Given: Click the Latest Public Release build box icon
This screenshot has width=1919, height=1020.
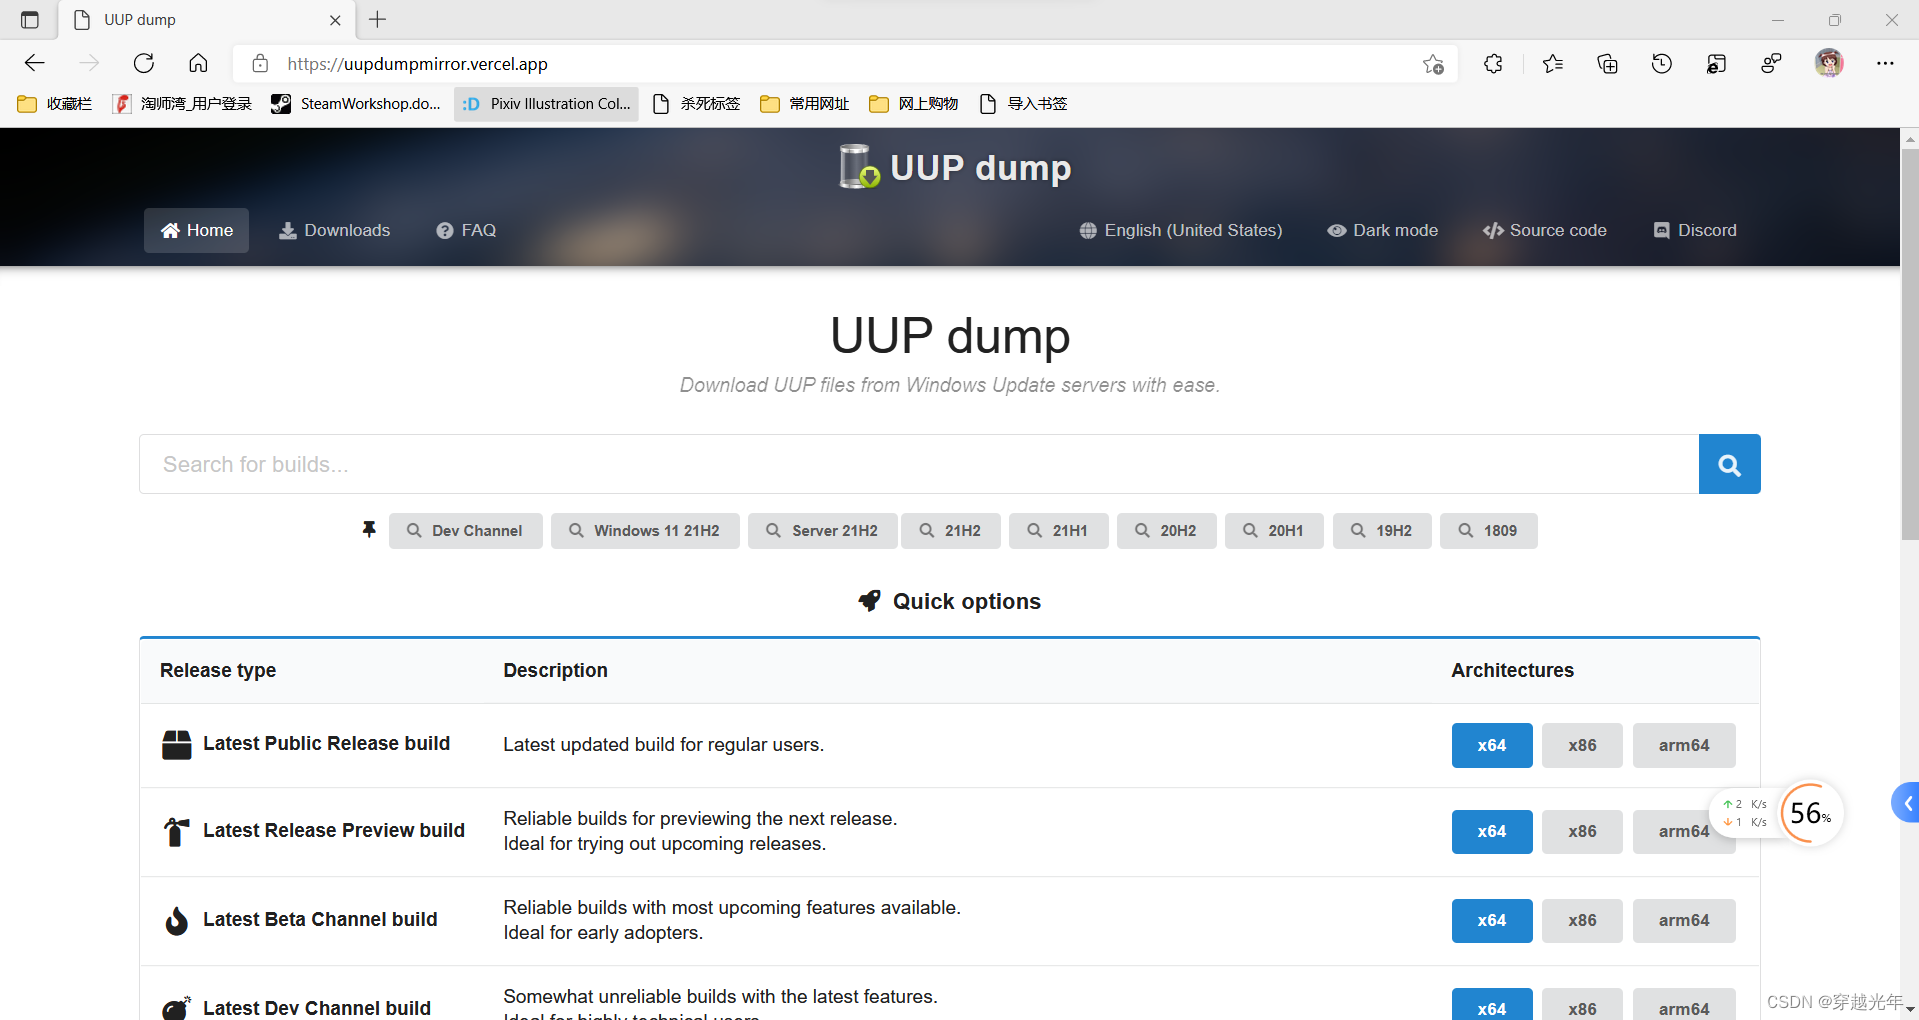Looking at the screenshot, I should click(x=177, y=745).
